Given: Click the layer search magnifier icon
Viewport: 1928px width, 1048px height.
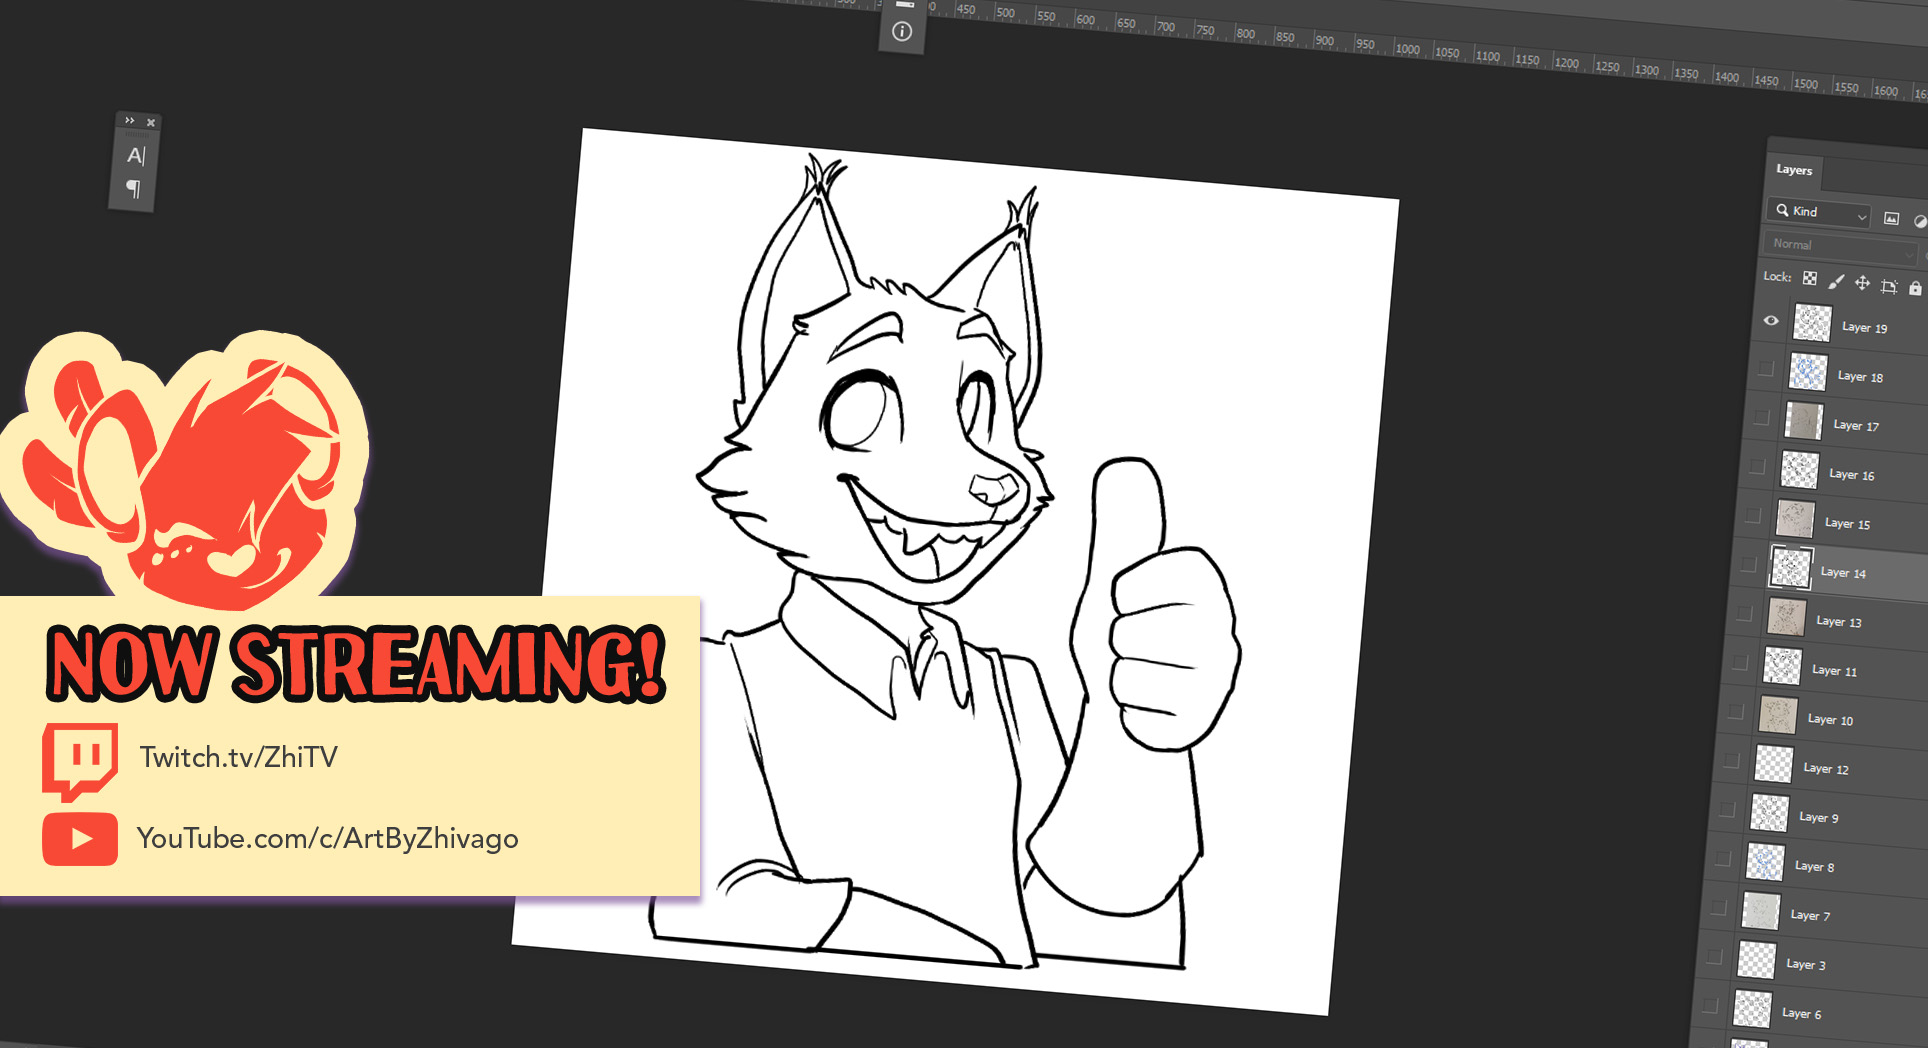Looking at the screenshot, I should (1782, 210).
